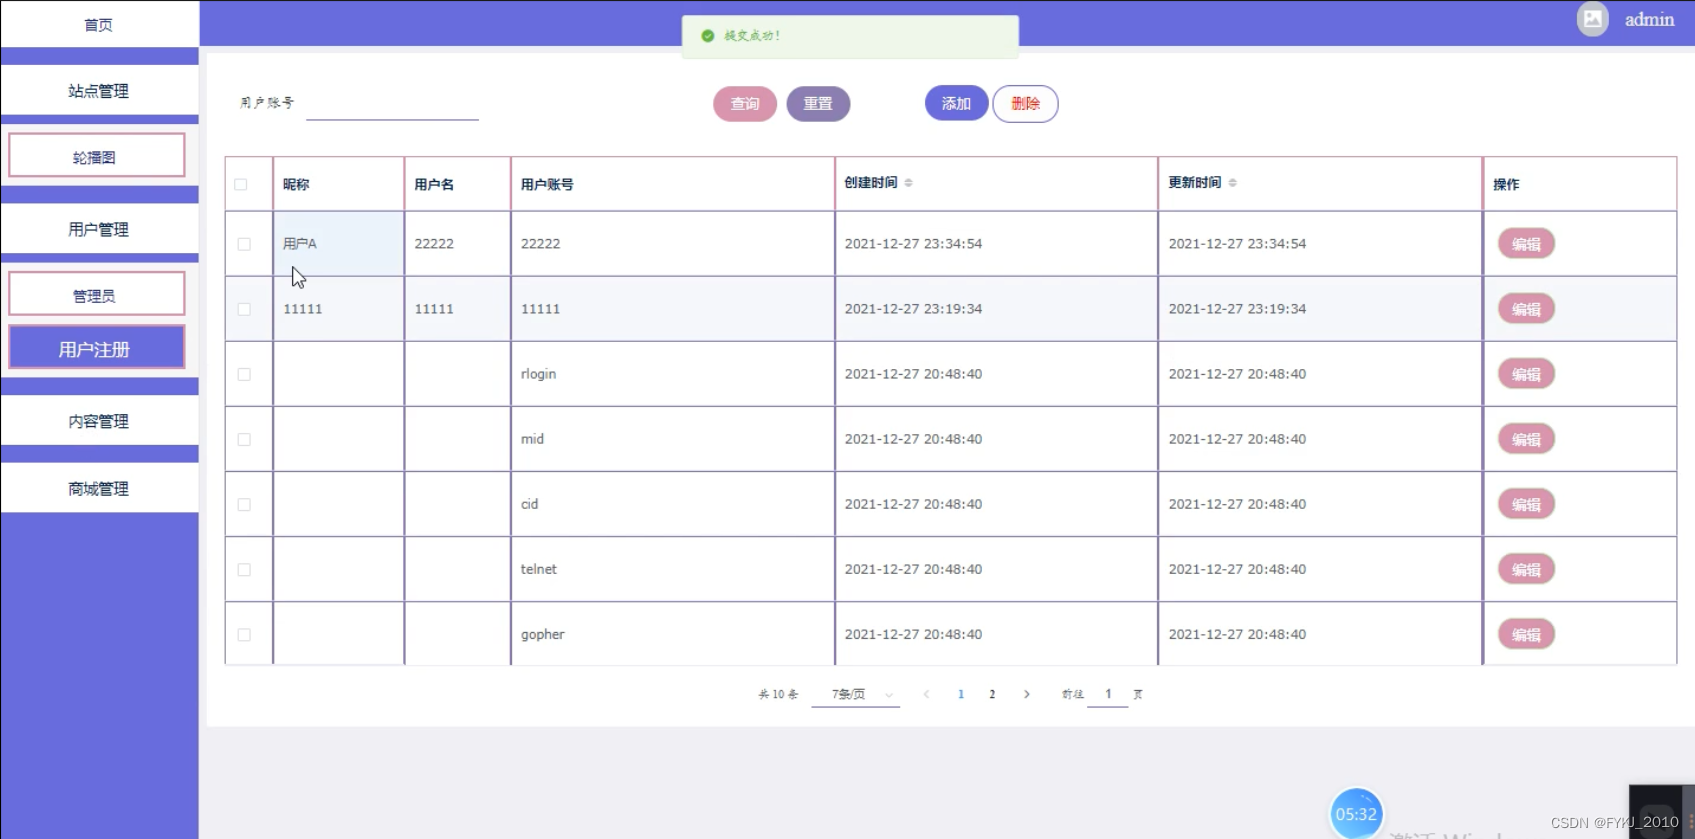Go to page 2 in pagination
Screen dimensions: 1695x839
click(992, 694)
